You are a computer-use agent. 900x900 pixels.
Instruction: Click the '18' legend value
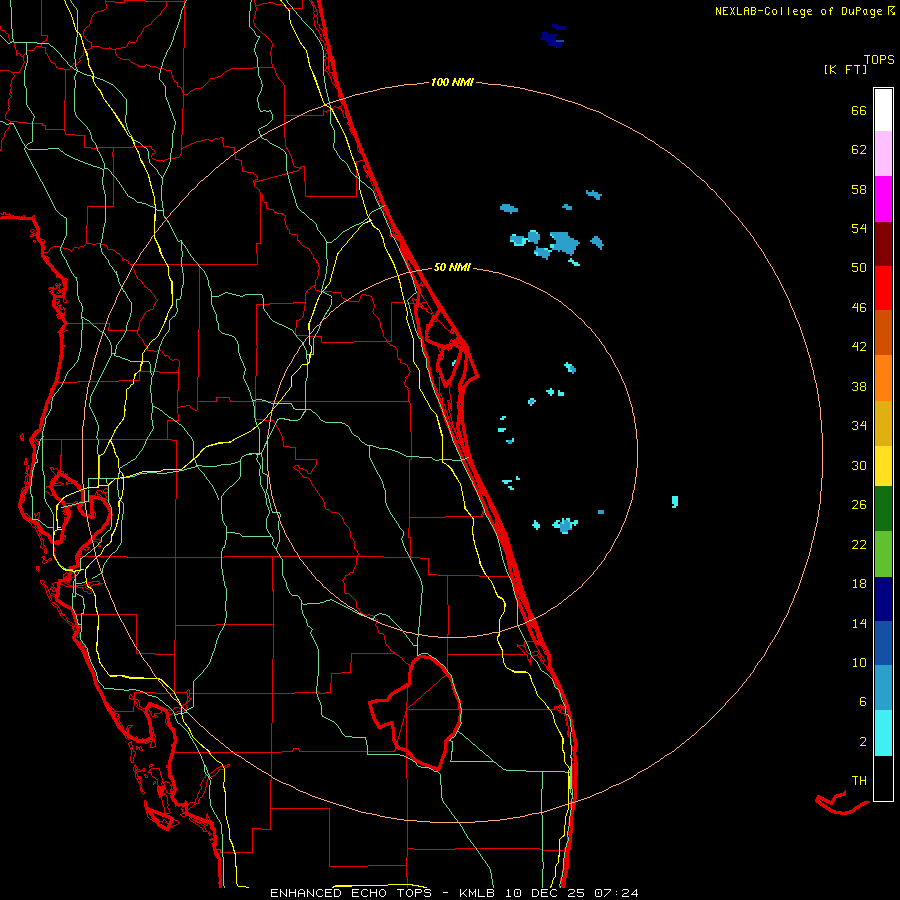point(859,584)
